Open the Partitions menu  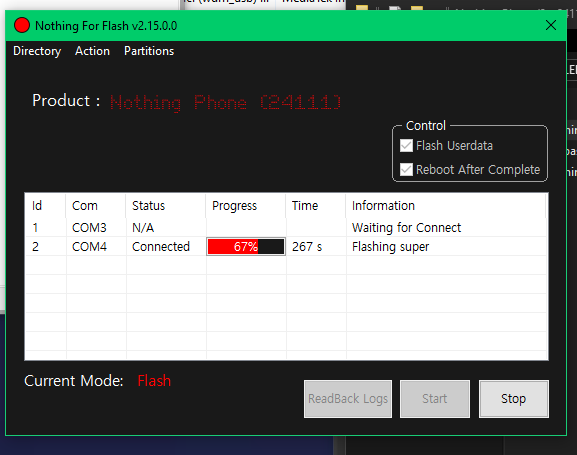click(x=149, y=51)
